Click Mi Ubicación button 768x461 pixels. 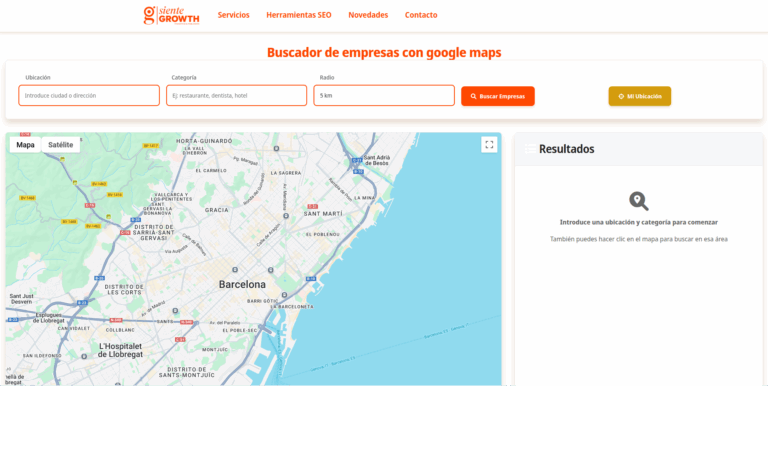pyautogui.click(x=640, y=97)
